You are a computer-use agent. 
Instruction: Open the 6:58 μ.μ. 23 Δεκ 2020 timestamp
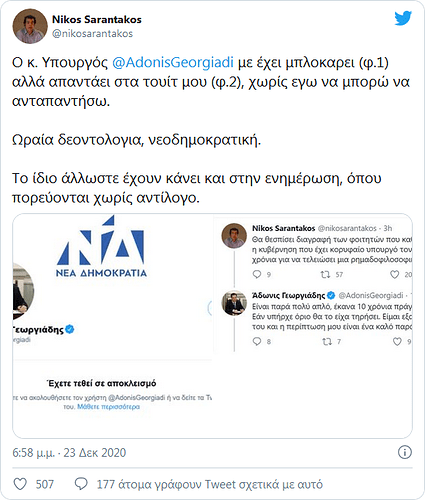tap(69, 453)
